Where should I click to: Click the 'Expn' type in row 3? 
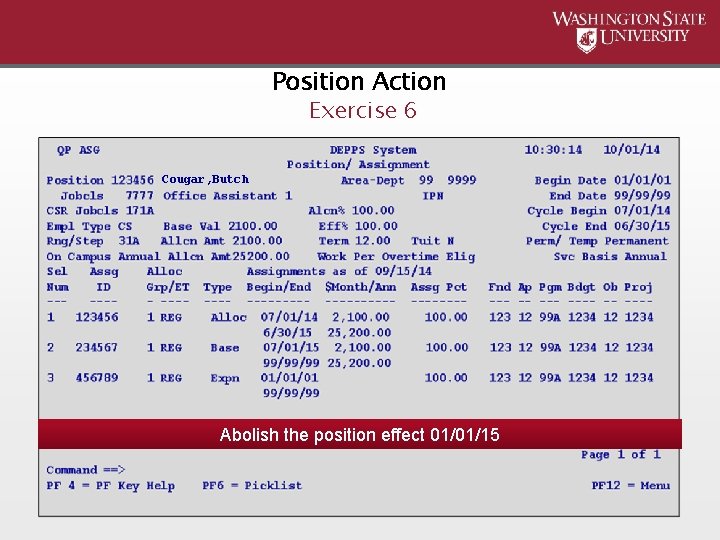[225, 378]
